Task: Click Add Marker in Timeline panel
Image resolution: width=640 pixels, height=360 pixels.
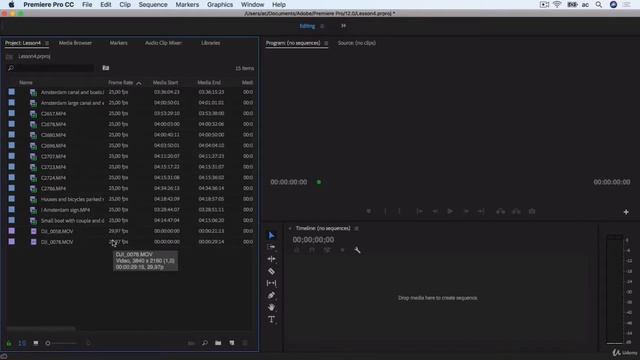Action: click(x=342, y=250)
